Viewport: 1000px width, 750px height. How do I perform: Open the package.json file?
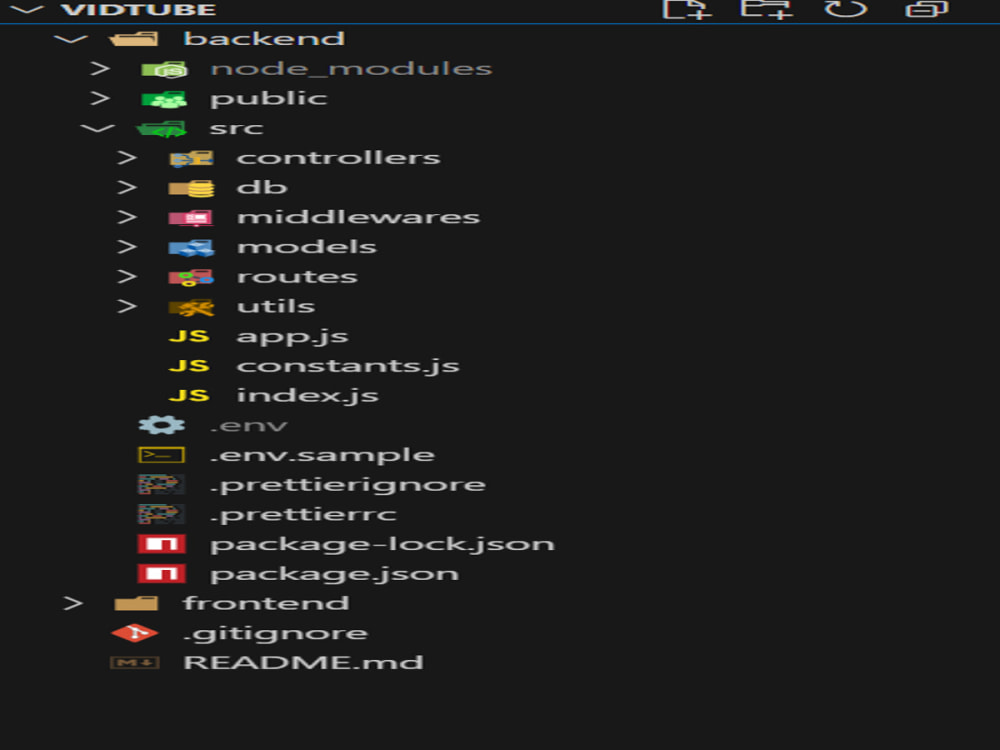point(335,575)
